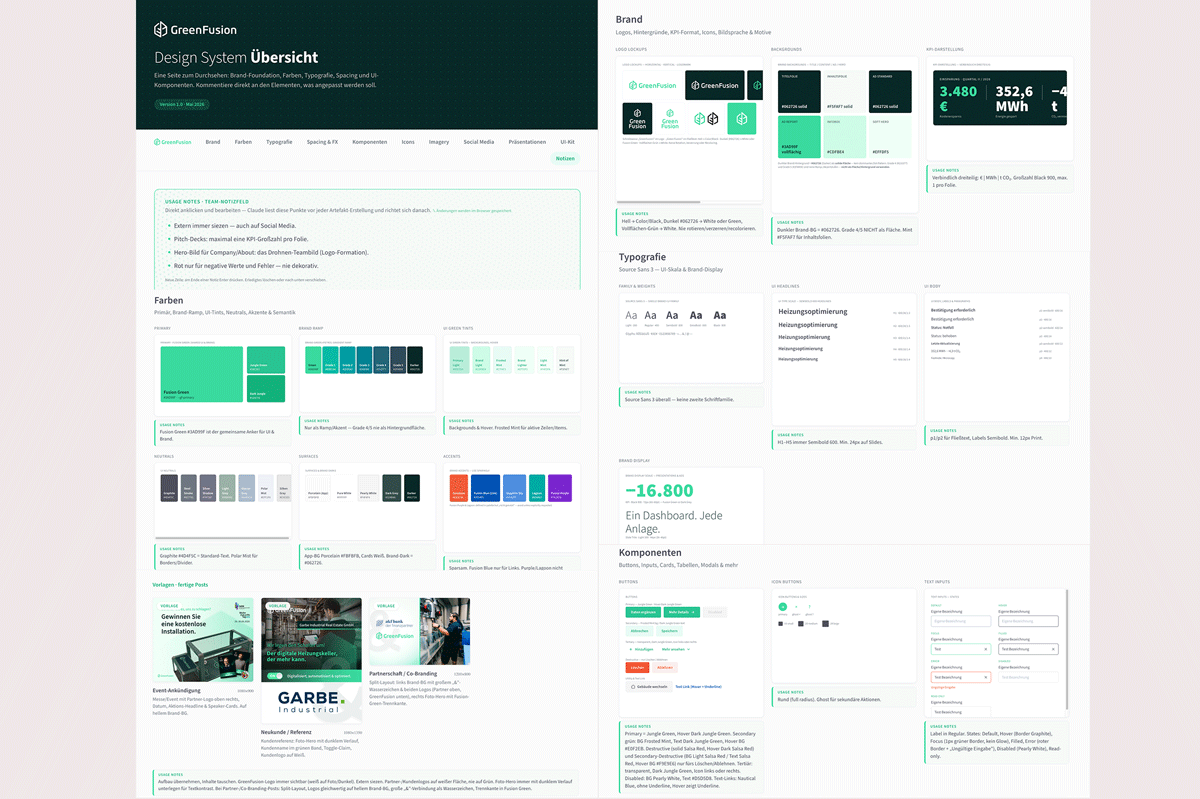Click the Daten ergänzen primary button
Screen dimensions: 1200x799
(x=643, y=612)
